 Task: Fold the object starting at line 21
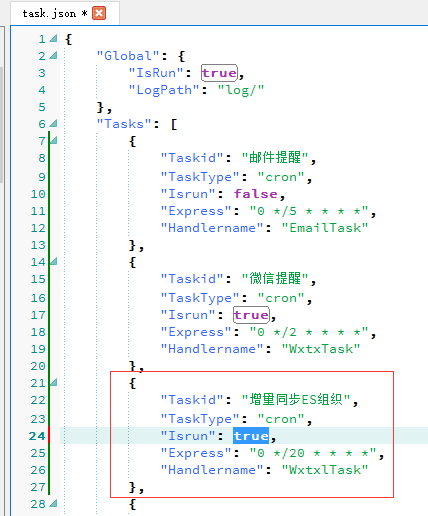53,382
